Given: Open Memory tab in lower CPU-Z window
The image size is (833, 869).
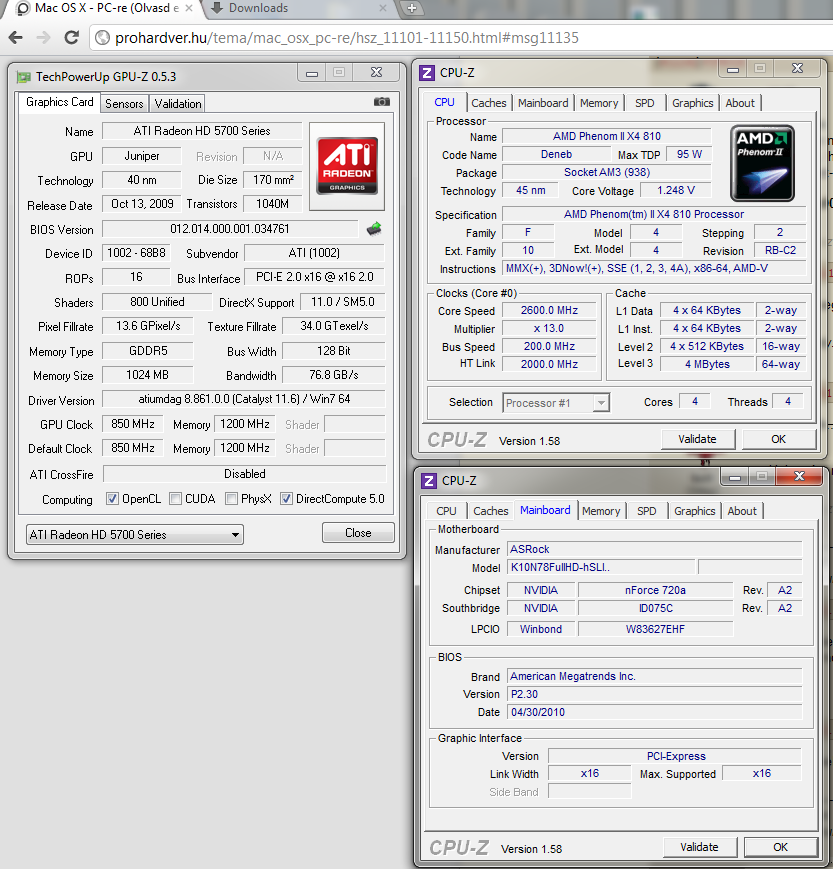Looking at the screenshot, I should pyautogui.click(x=601, y=511).
